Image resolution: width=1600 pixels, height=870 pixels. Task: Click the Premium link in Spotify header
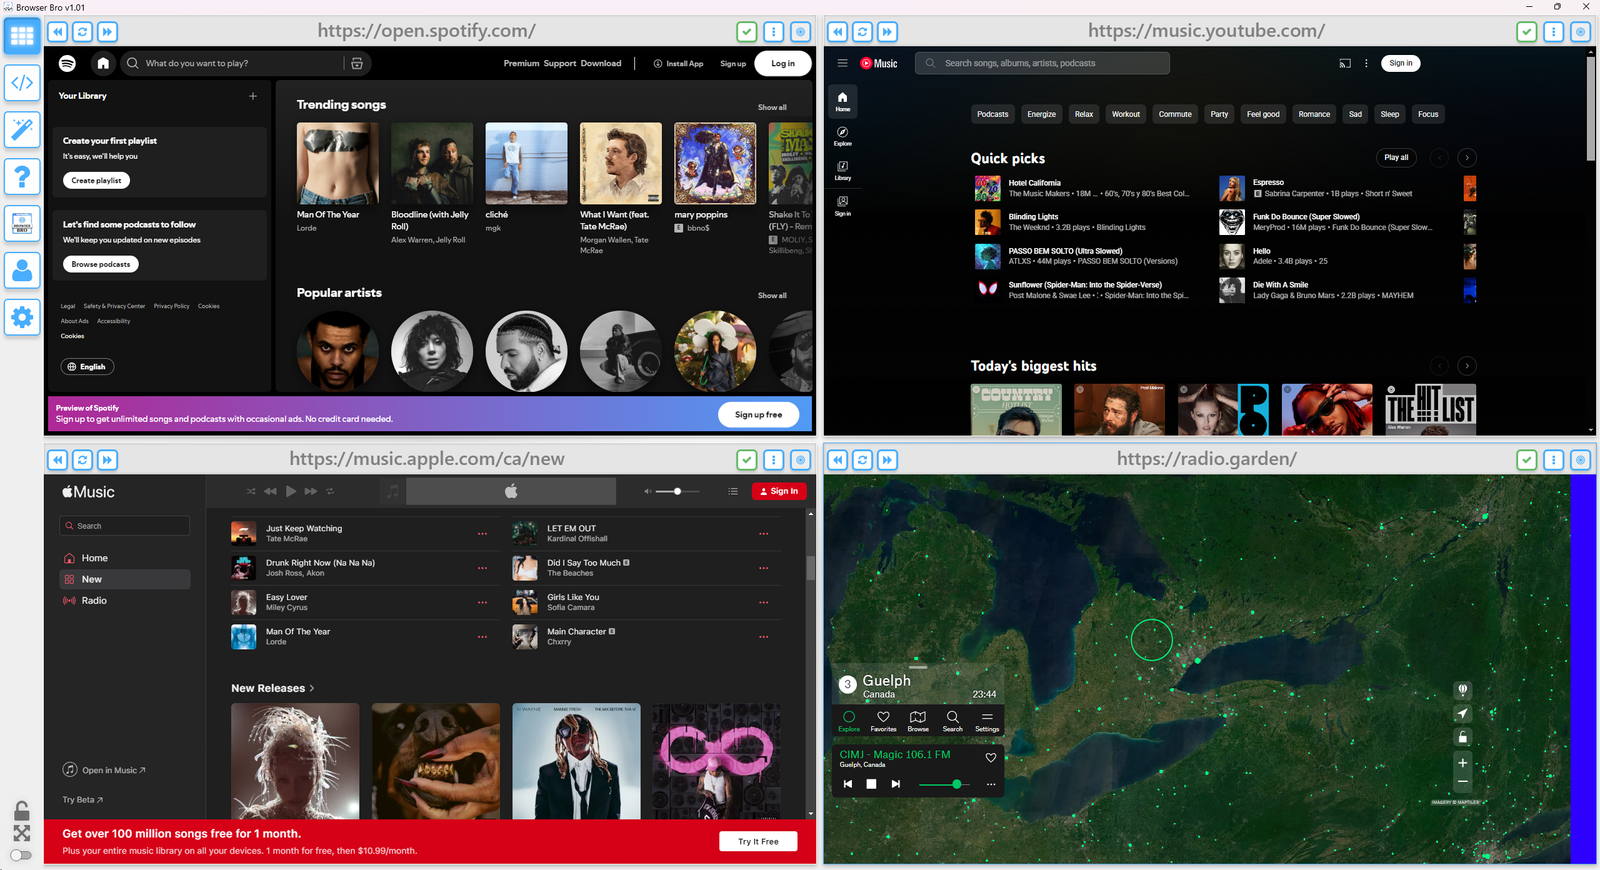pos(521,63)
